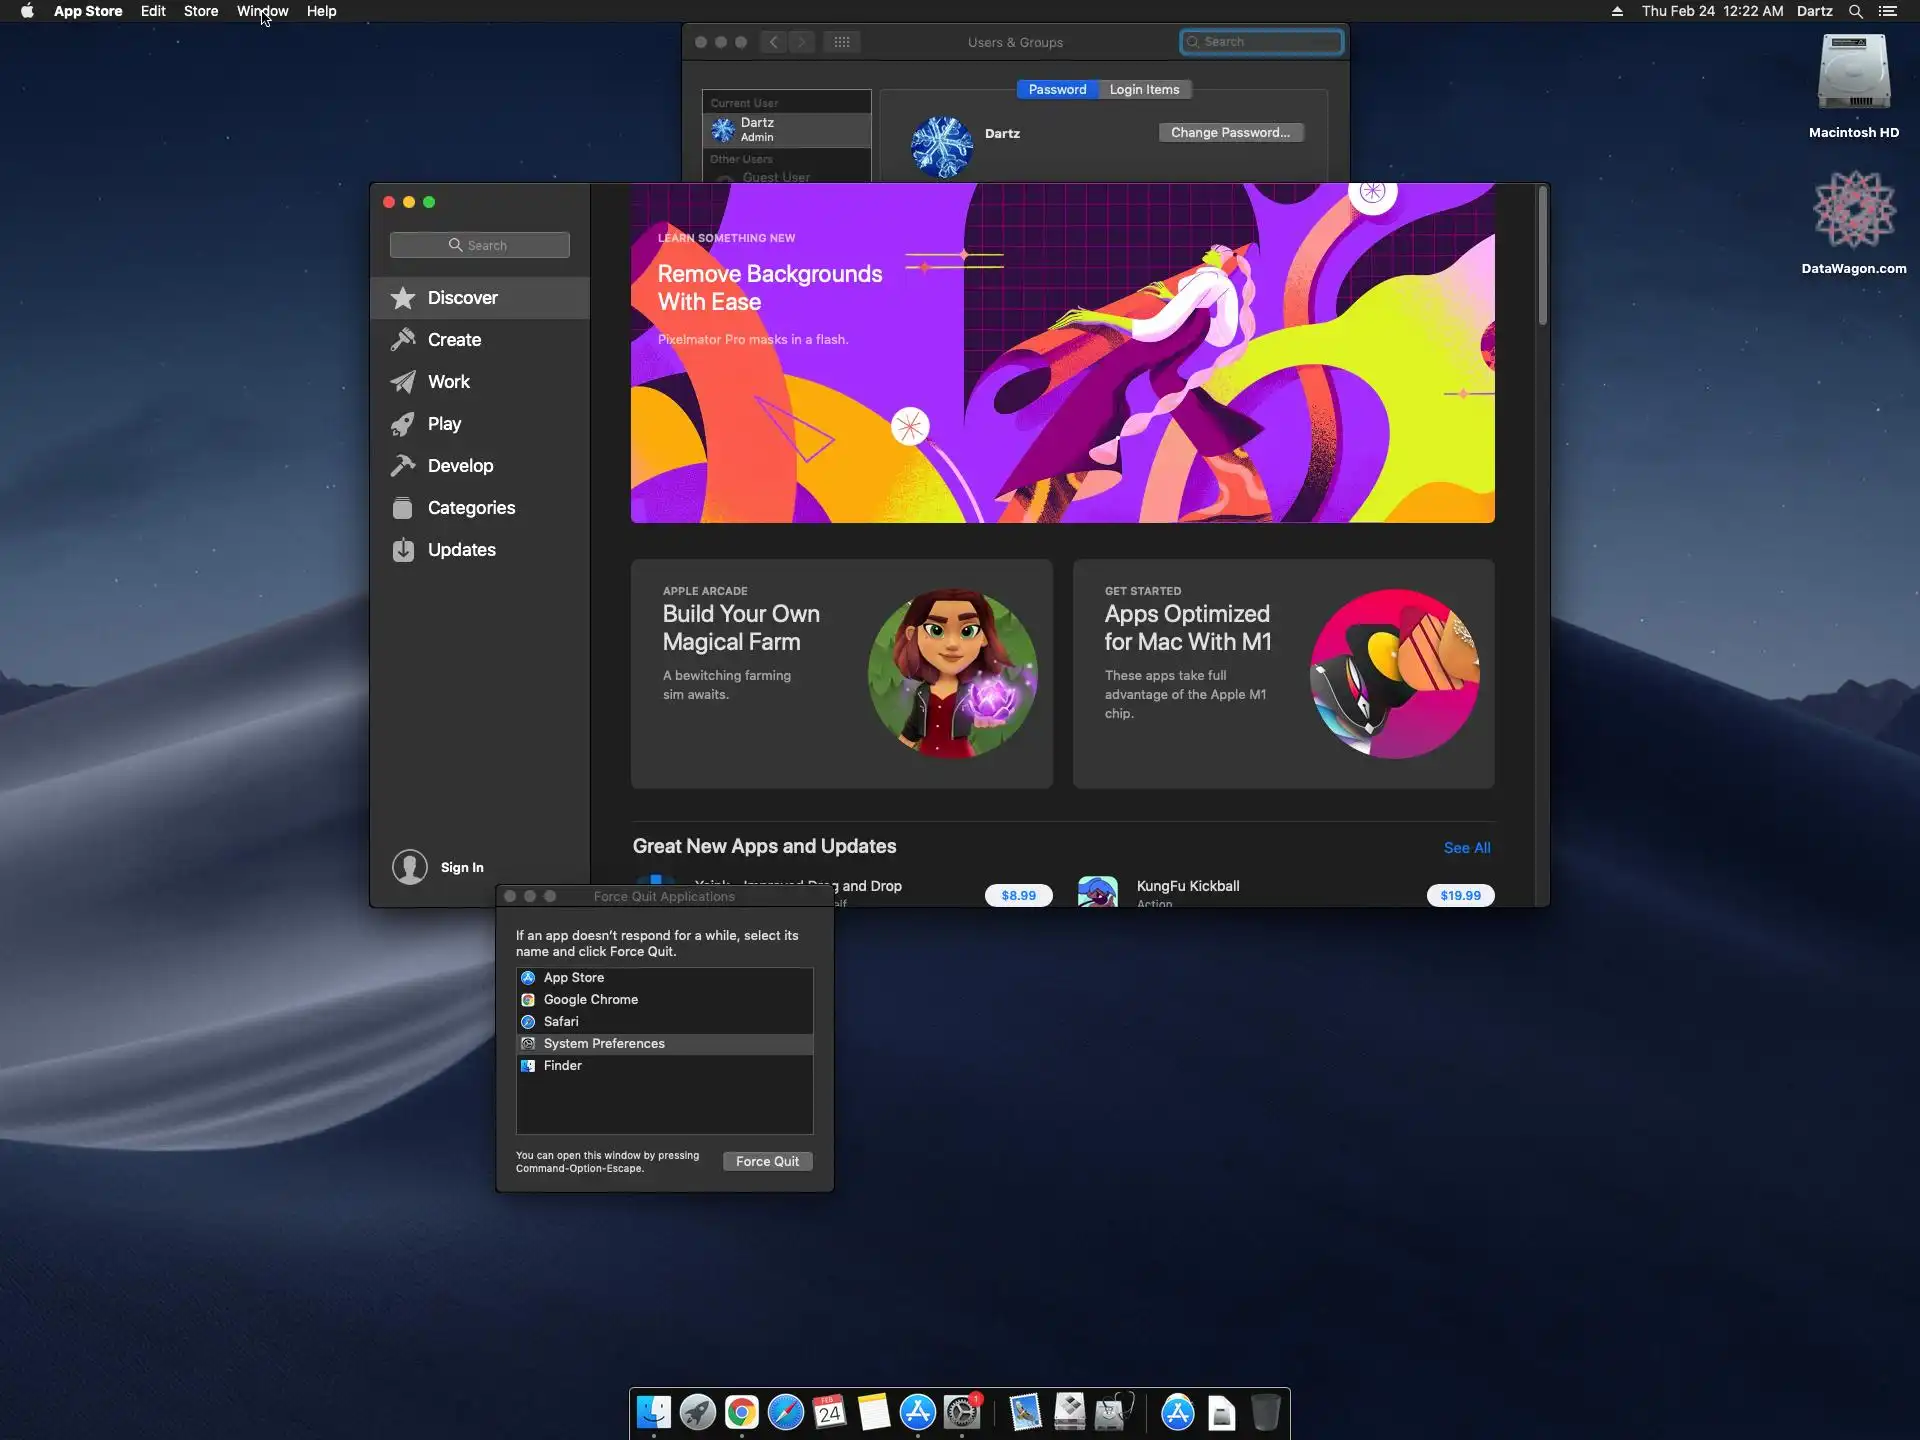The image size is (1920, 1440).
Task: Select the Password tab
Action: (x=1057, y=90)
